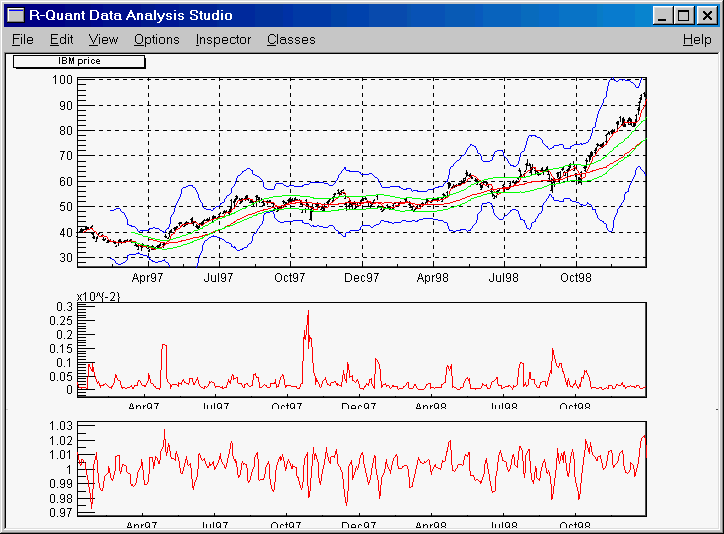724x534 pixels.
Task: Open the Help menu
Action: pyautogui.click(x=697, y=39)
